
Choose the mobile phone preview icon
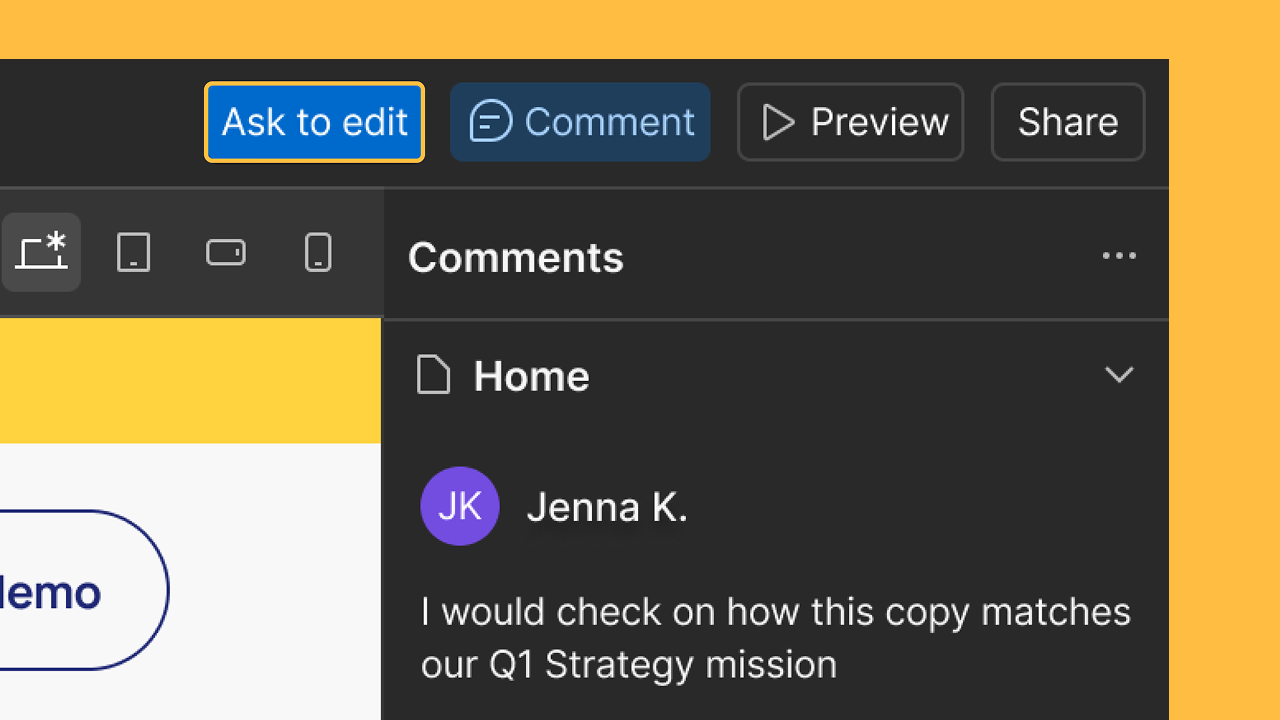(x=318, y=253)
